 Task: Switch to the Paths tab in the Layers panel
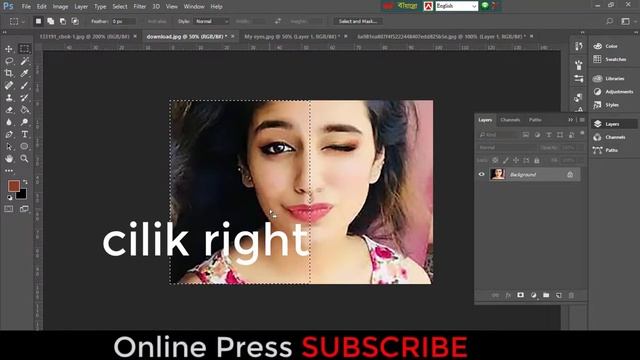click(535, 120)
